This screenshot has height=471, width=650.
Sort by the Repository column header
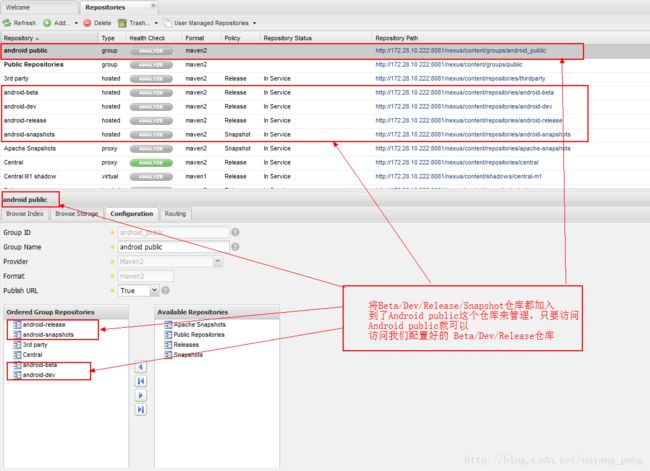click(x=50, y=38)
